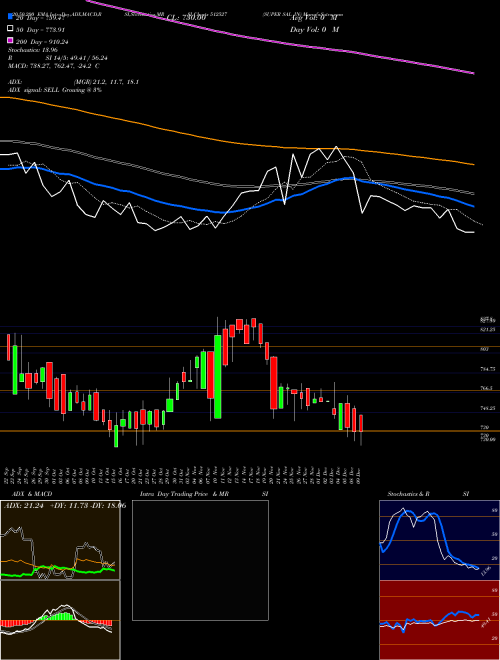This screenshot has width=500, height=660.
Task: Click the 748.25 price axis label
Action: point(487,408)
